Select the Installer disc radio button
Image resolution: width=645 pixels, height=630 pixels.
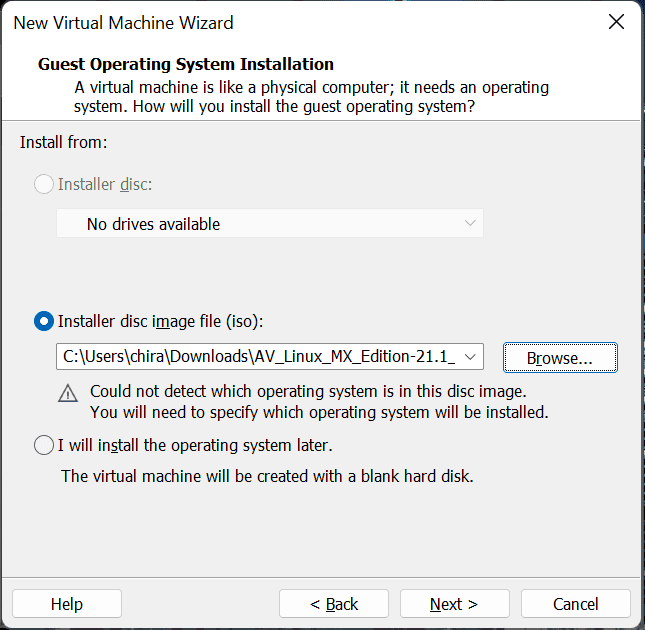[44, 184]
